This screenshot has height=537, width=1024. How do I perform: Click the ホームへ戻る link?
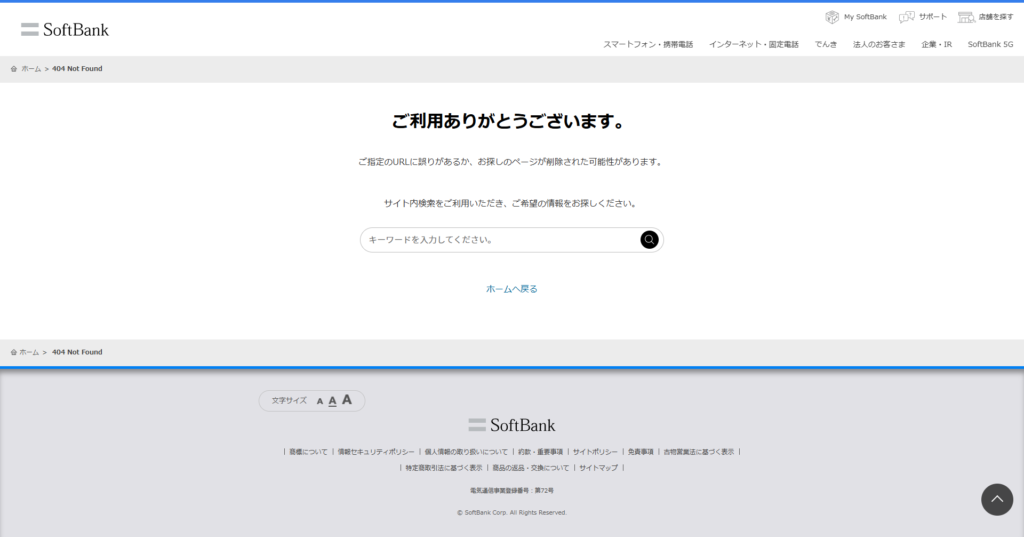[x=512, y=289]
